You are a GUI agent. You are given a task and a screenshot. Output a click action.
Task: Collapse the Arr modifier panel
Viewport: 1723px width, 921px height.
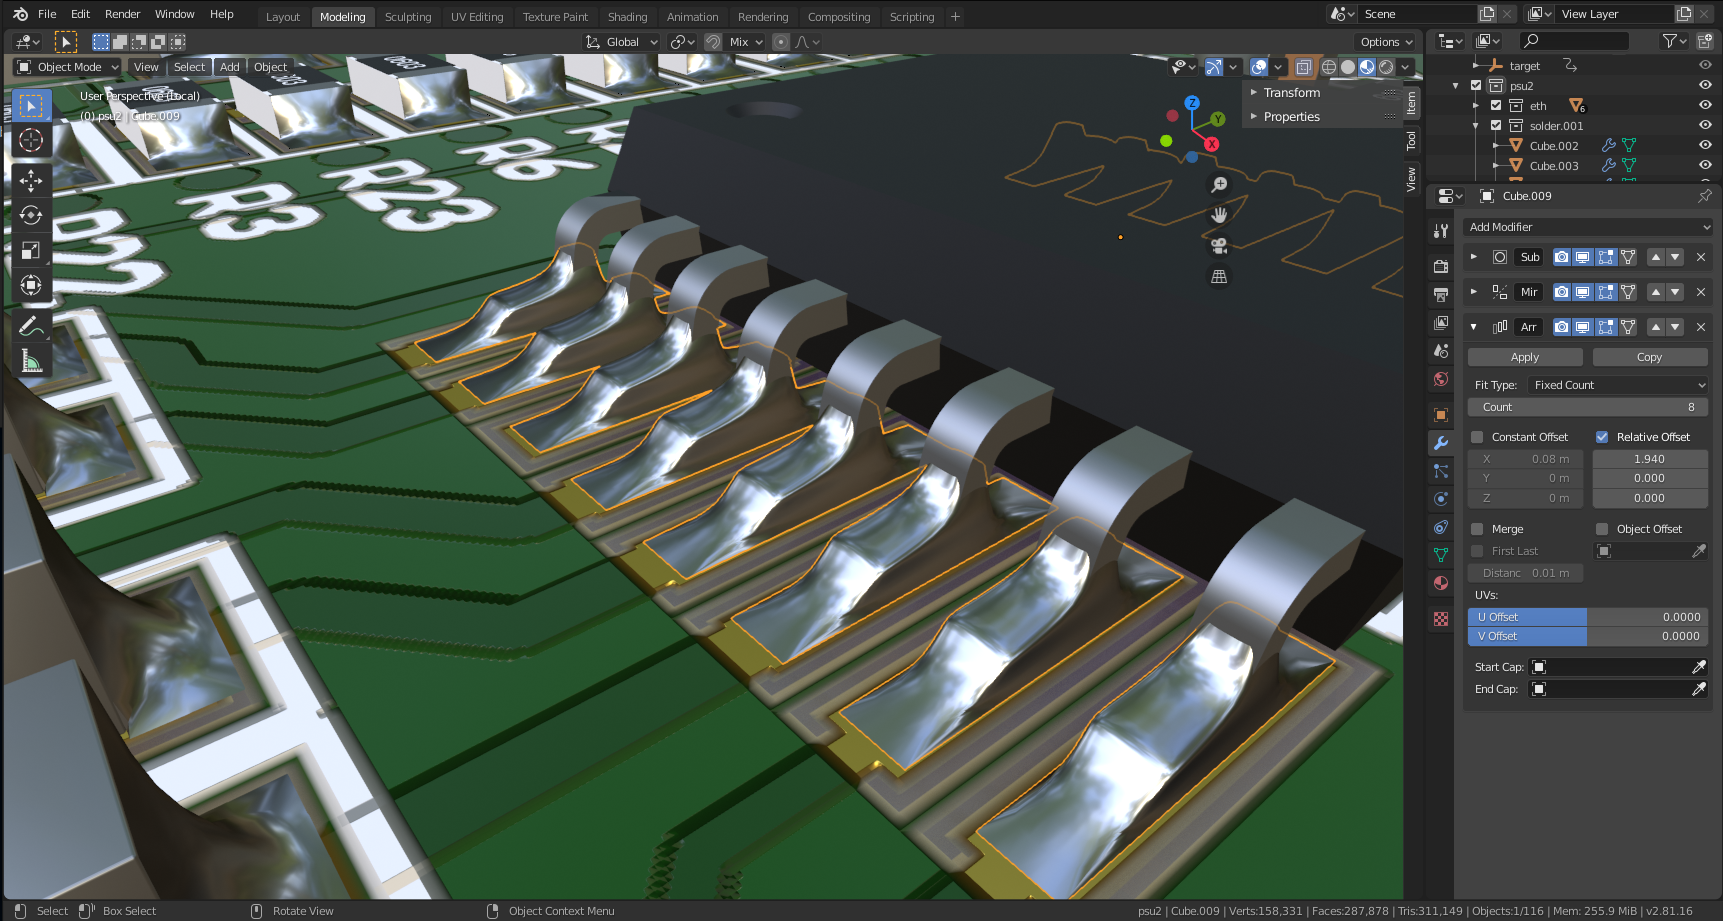click(x=1474, y=327)
